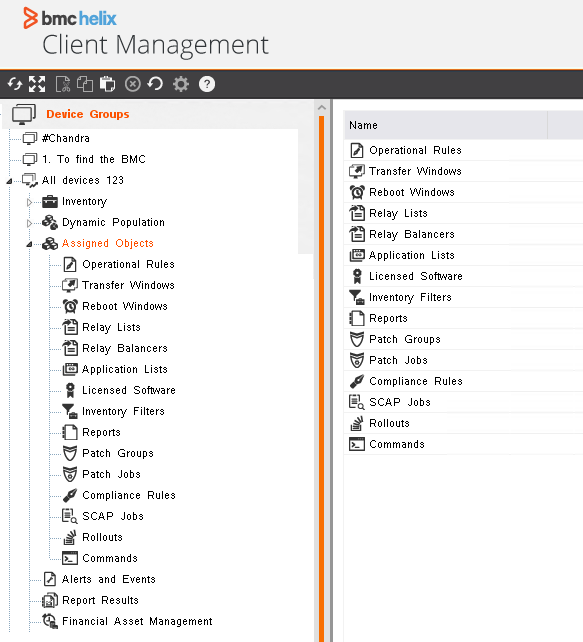This screenshot has width=583, height=642.
Task: Click the expand-to-fullscreen arrows toolbar icon
Action: (37, 84)
